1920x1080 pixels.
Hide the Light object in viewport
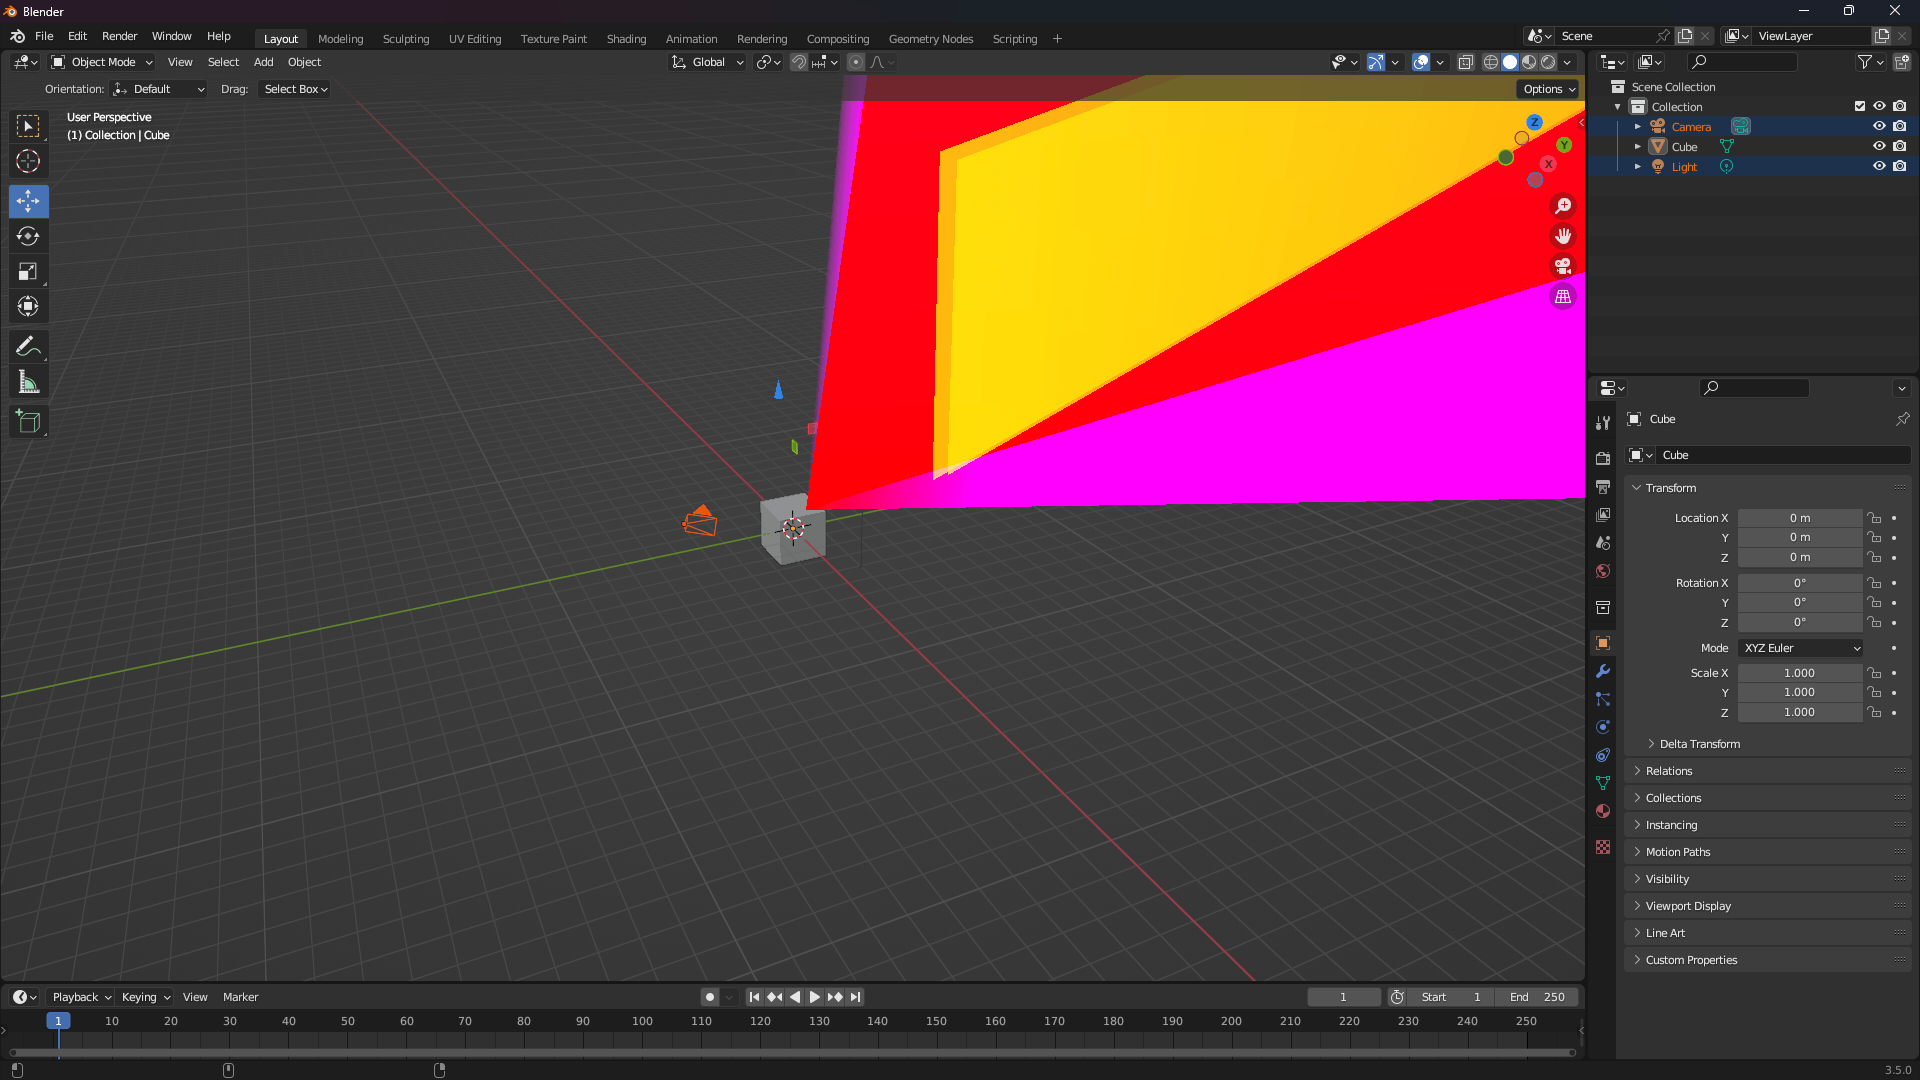[1880, 166]
